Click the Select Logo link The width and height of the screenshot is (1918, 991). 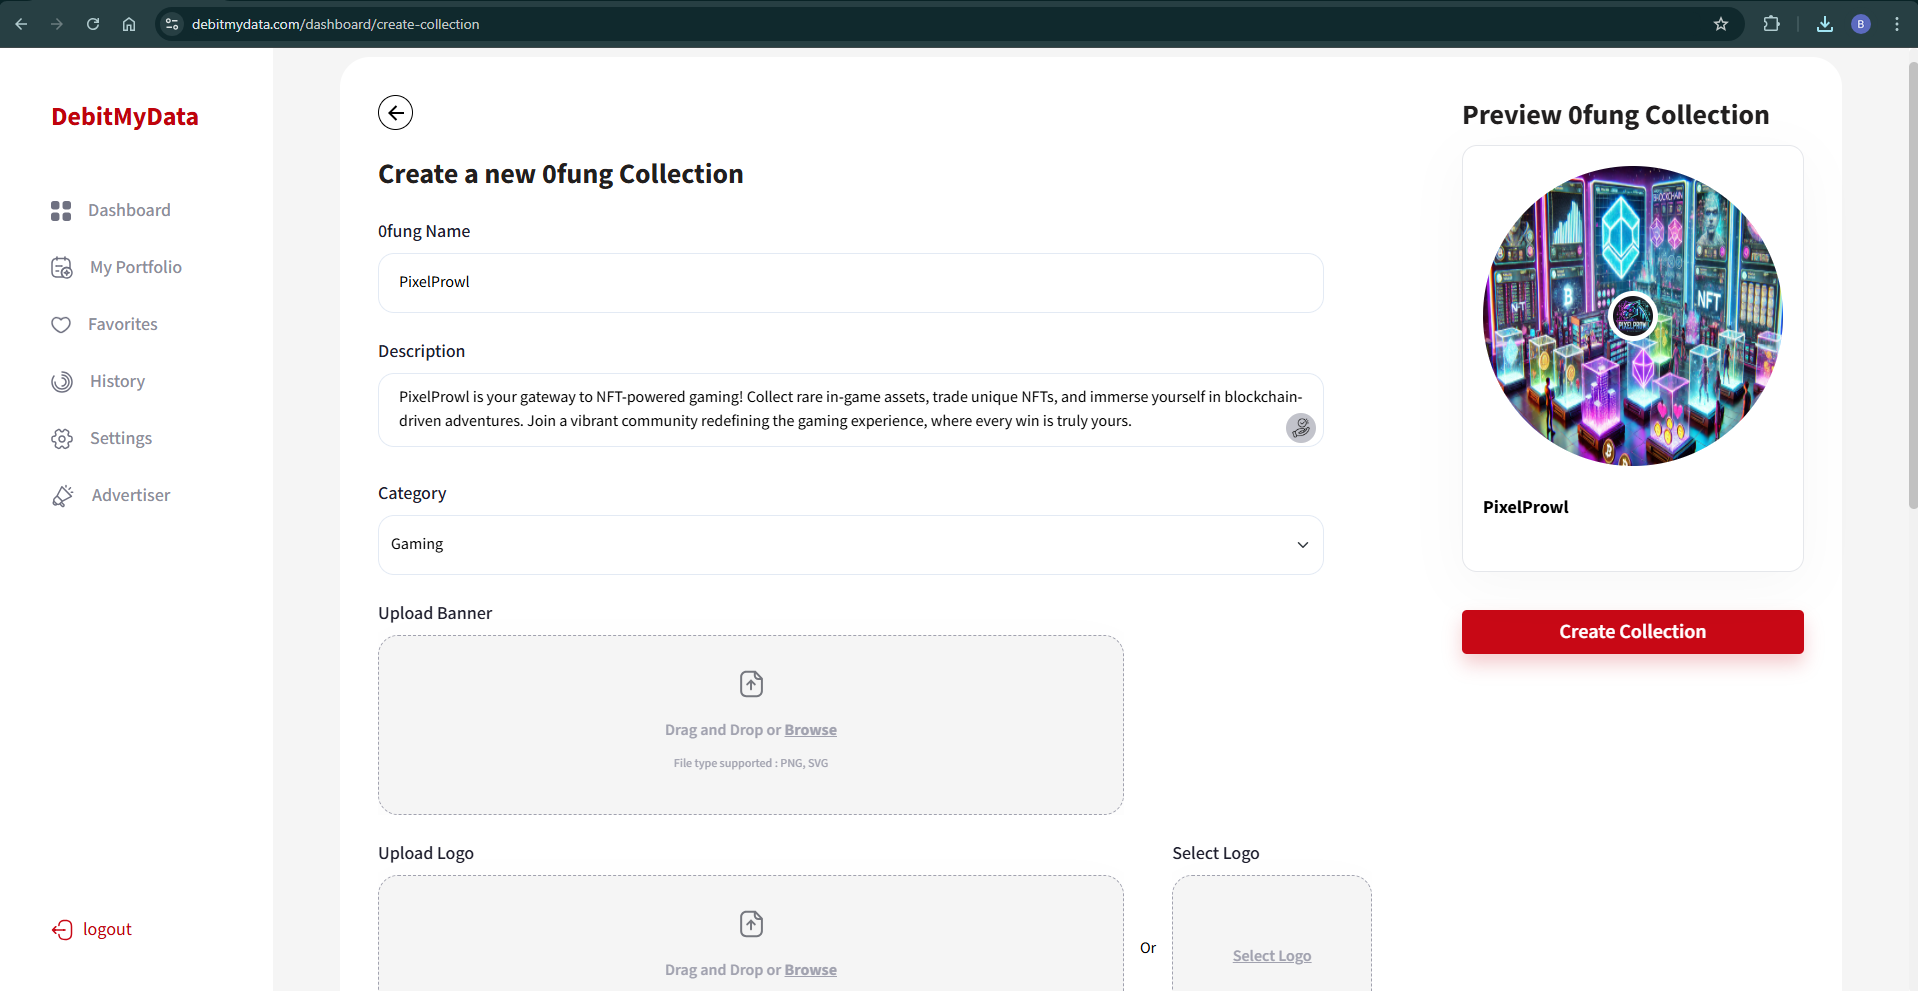1271,956
